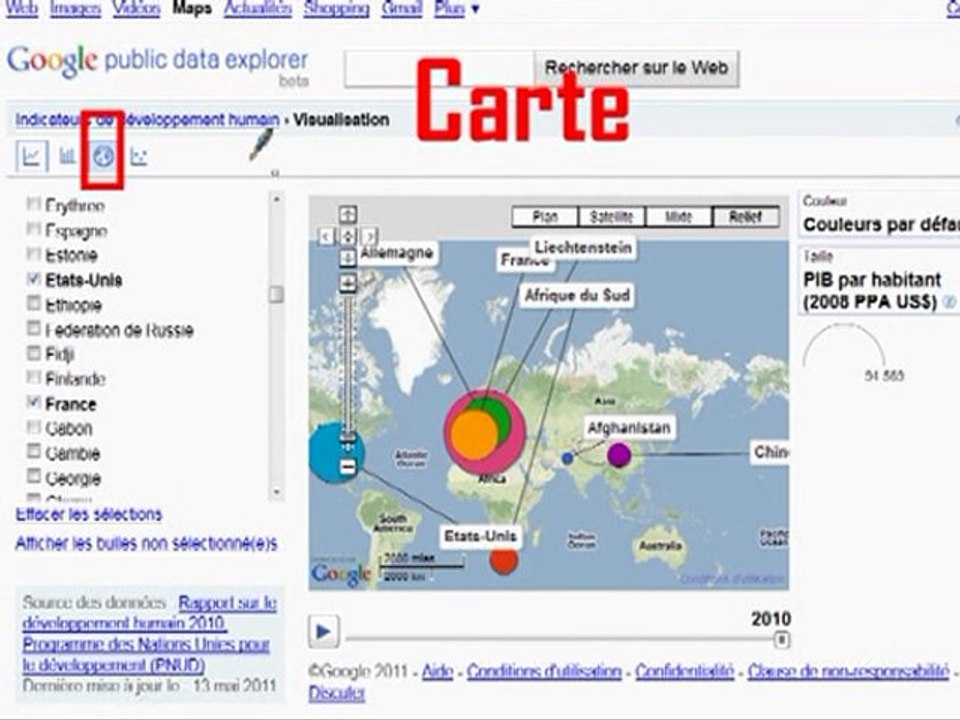The height and width of the screenshot is (720, 960).
Task: Zoom out the map with minus
Action: (348, 467)
